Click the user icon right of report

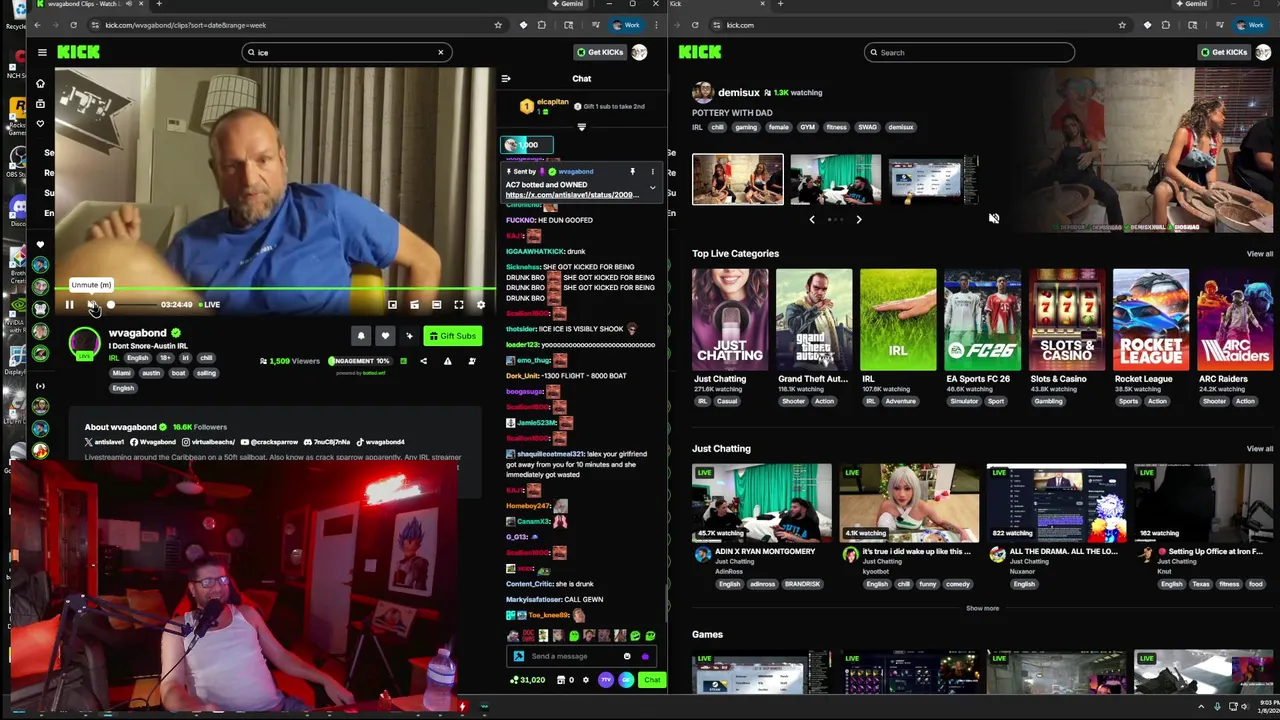point(472,361)
